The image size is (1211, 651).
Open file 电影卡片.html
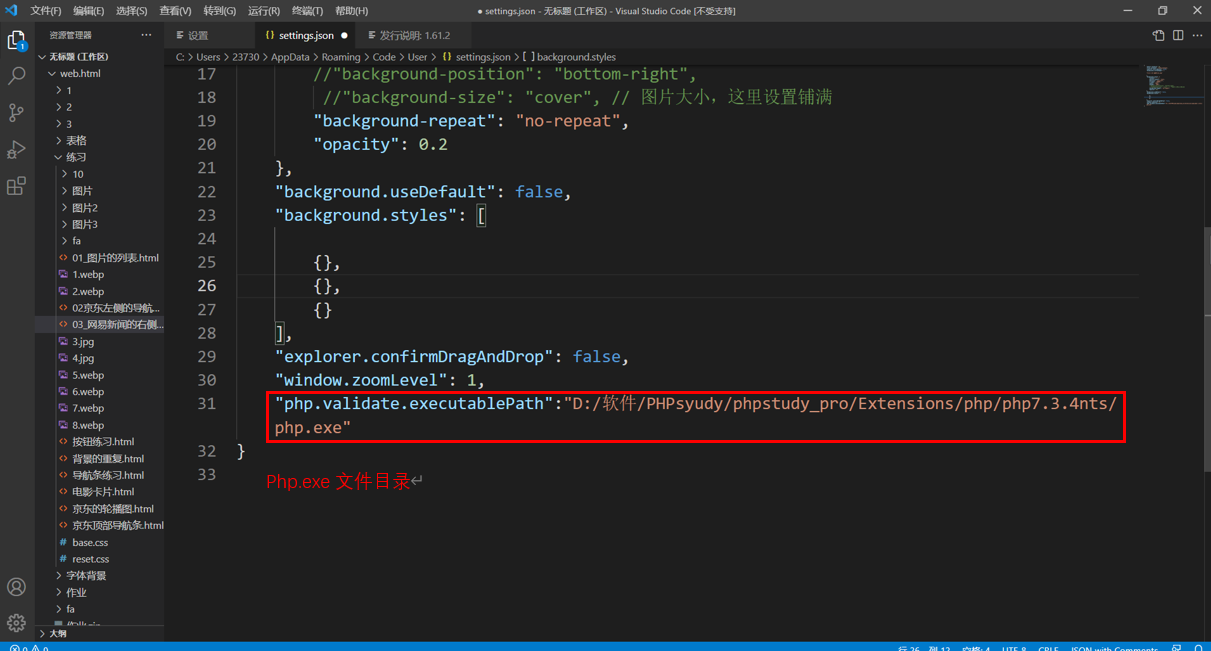pyautogui.click(x=99, y=492)
